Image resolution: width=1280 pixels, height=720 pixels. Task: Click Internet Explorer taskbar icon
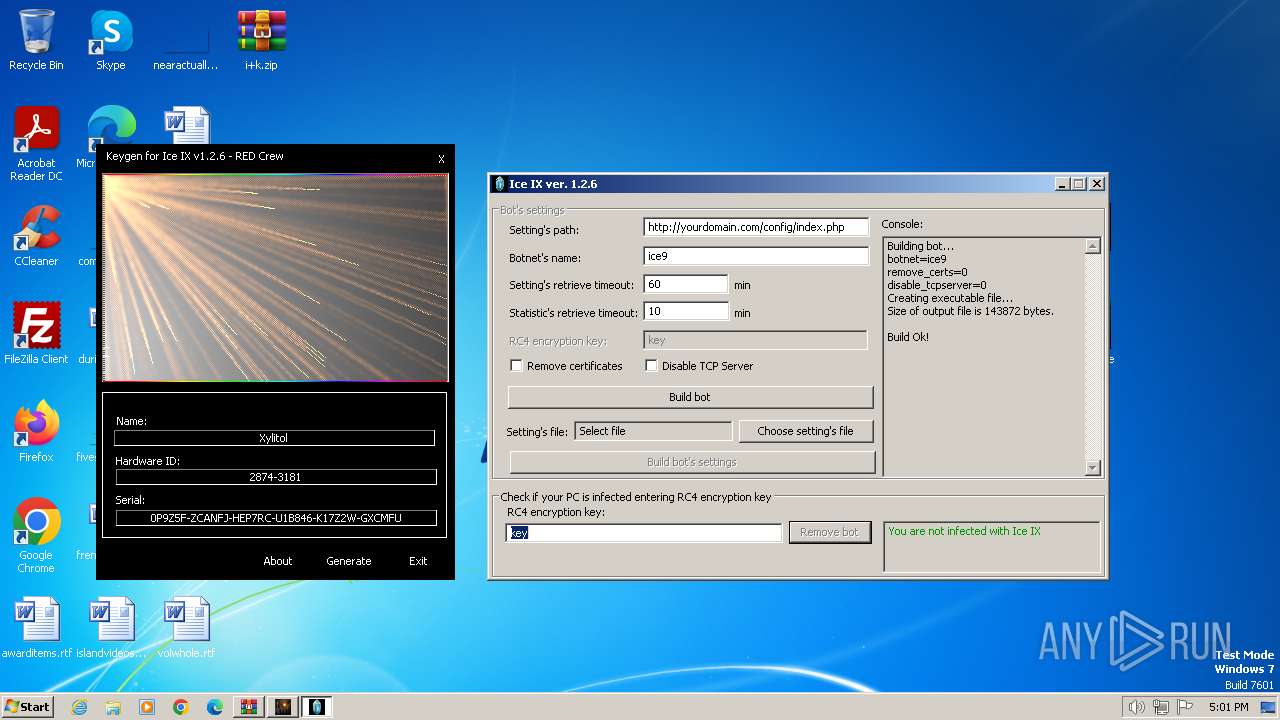point(79,707)
